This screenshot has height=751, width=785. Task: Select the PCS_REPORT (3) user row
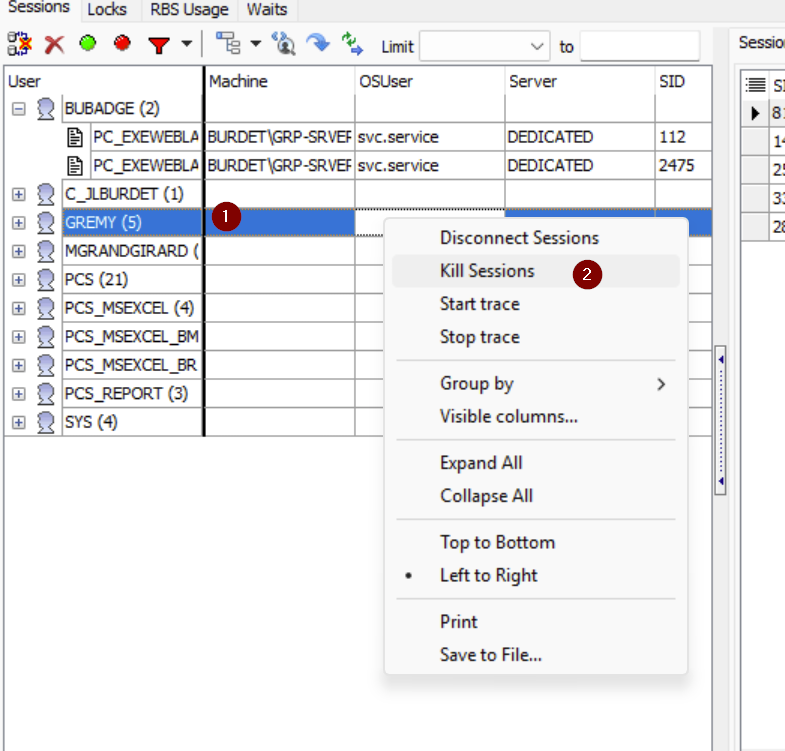132,394
